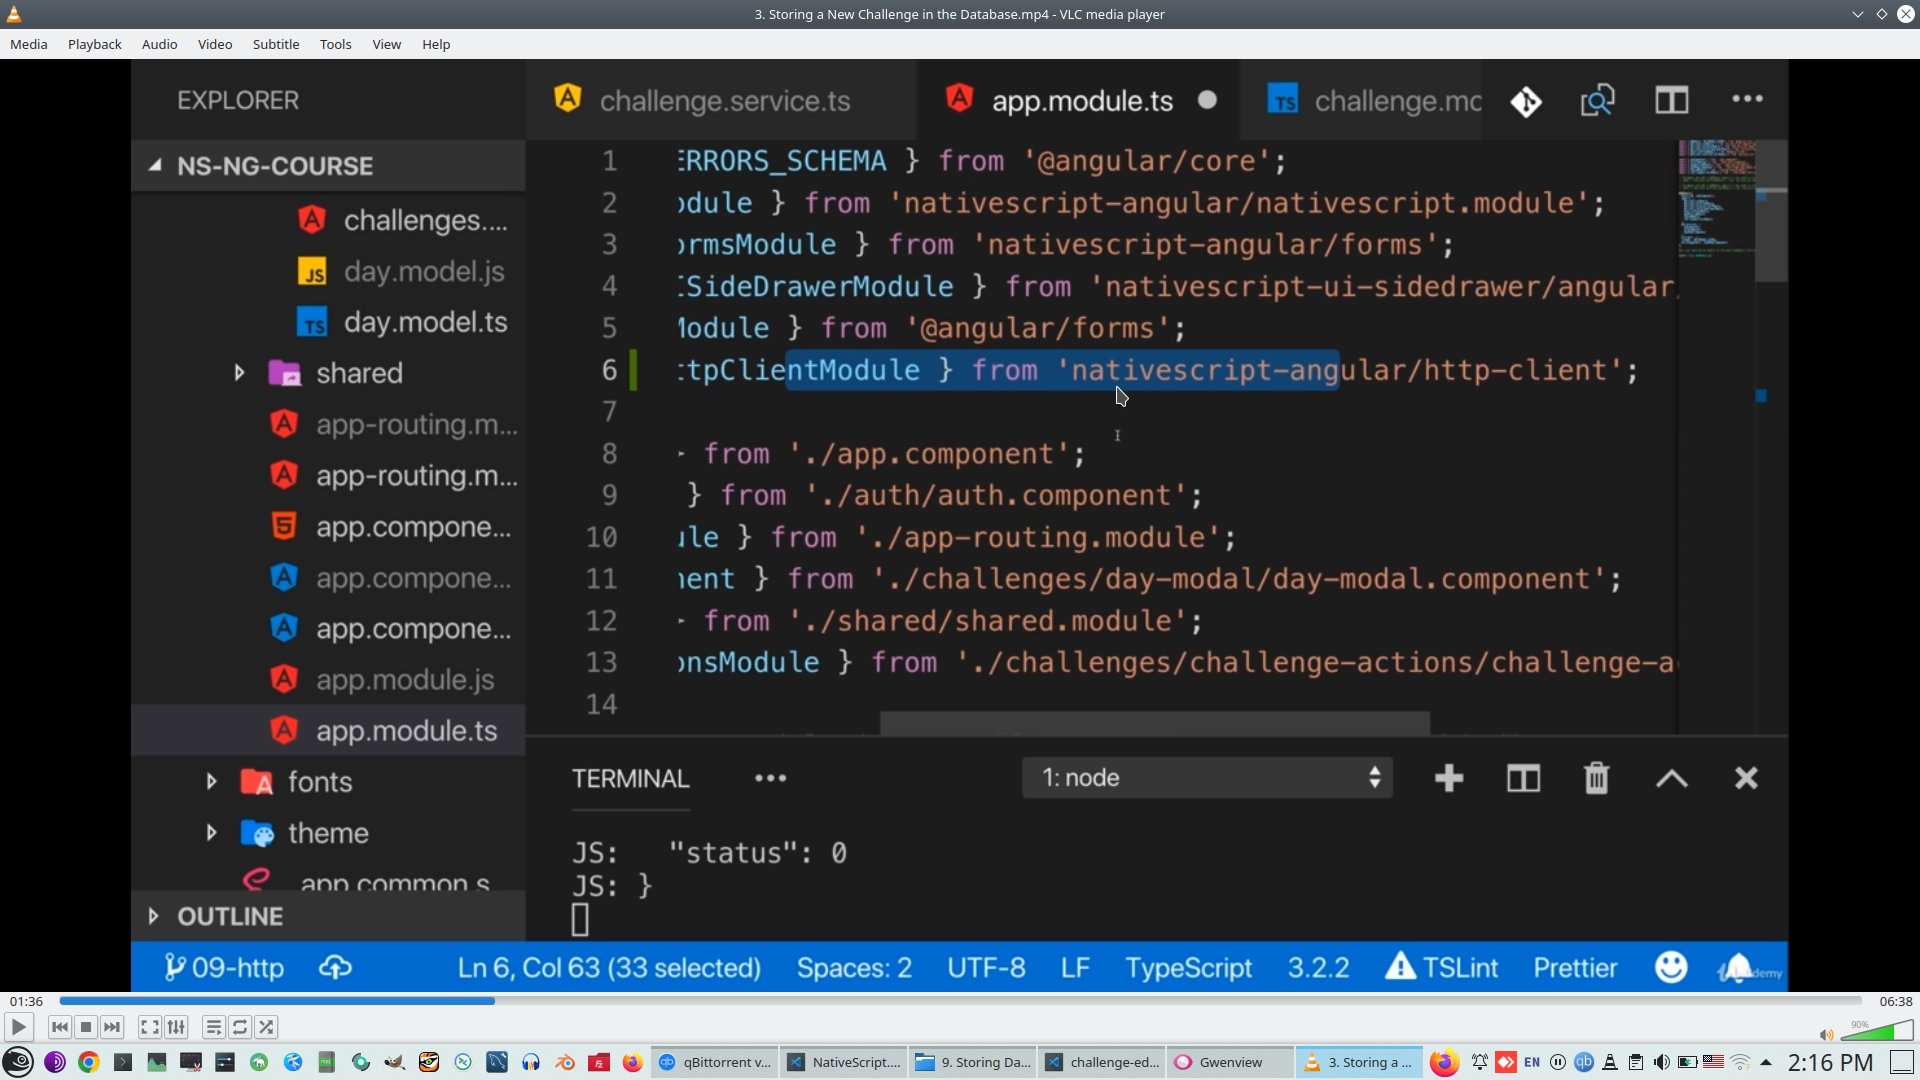Toggle random shuffle playback
Screen dimensions: 1920x1080
click(266, 1027)
